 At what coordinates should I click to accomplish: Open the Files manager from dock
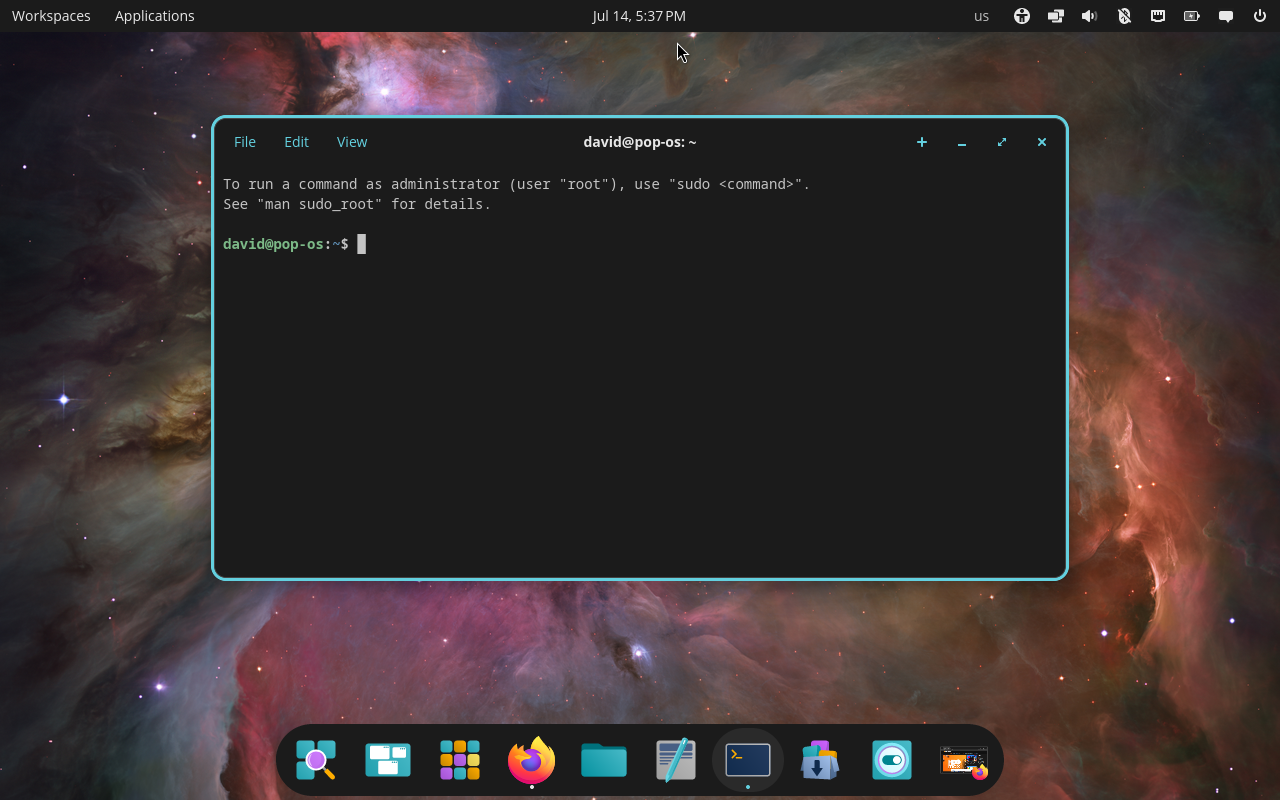[604, 760]
